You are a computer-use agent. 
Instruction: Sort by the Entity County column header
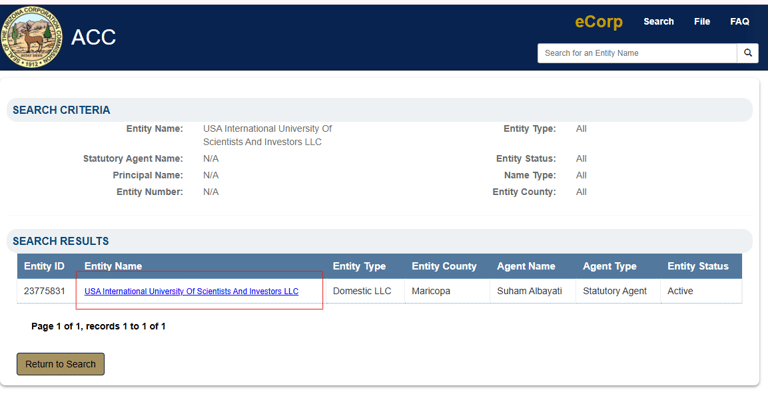[444, 266]
